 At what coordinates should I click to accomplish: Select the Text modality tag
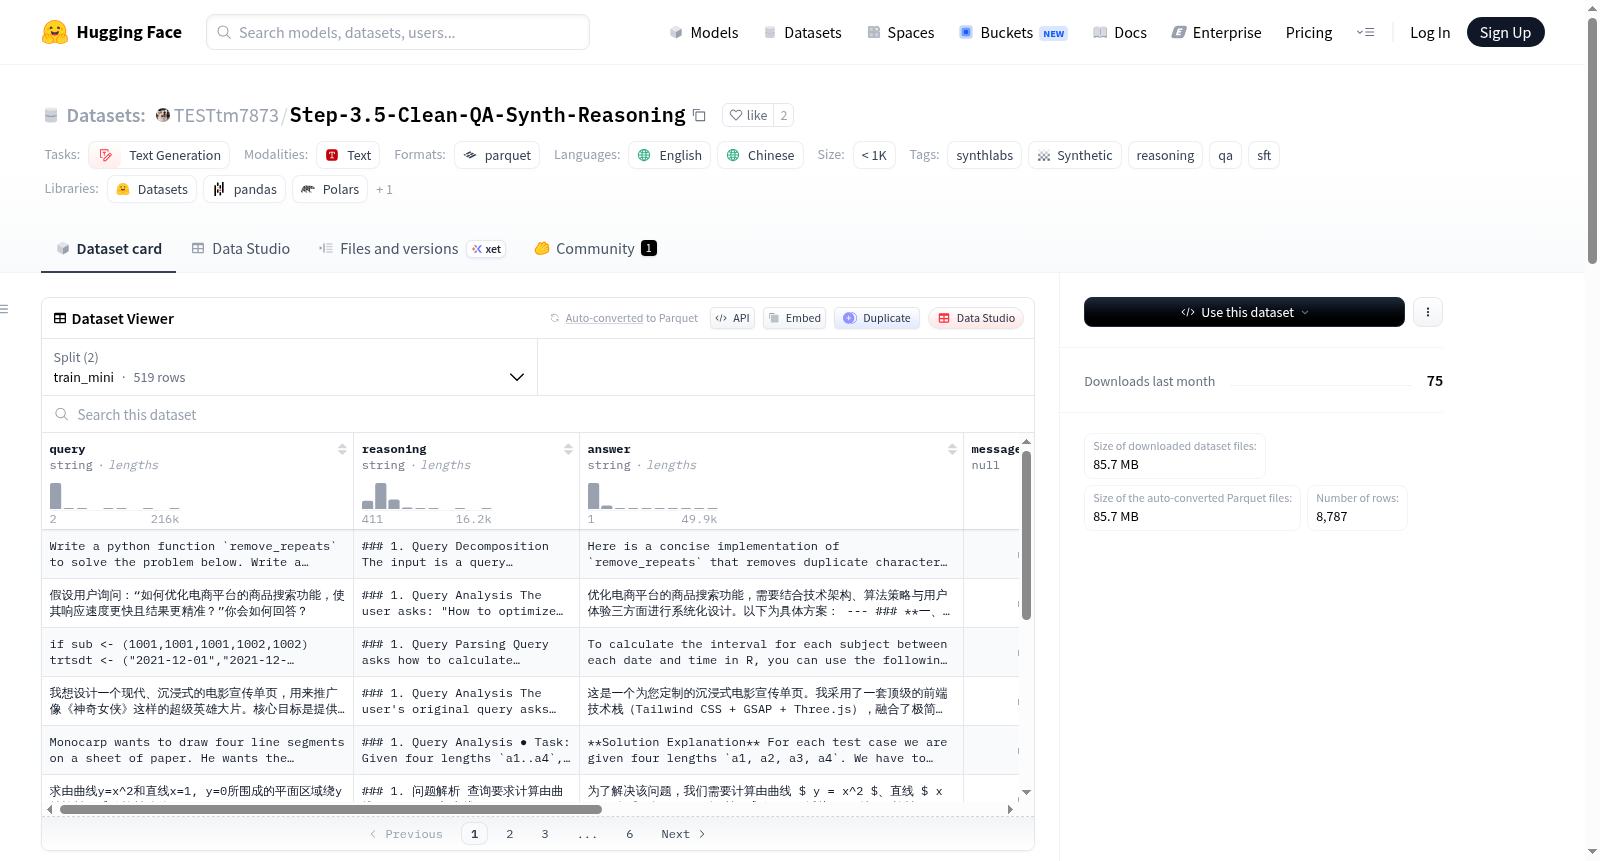(x=348, y=155)
